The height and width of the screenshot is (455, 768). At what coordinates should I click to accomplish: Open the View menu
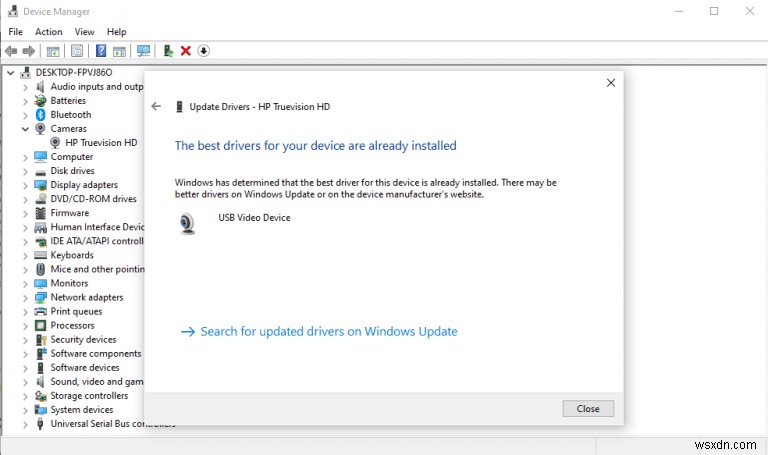pyautogui.click(x=84, y=32)
